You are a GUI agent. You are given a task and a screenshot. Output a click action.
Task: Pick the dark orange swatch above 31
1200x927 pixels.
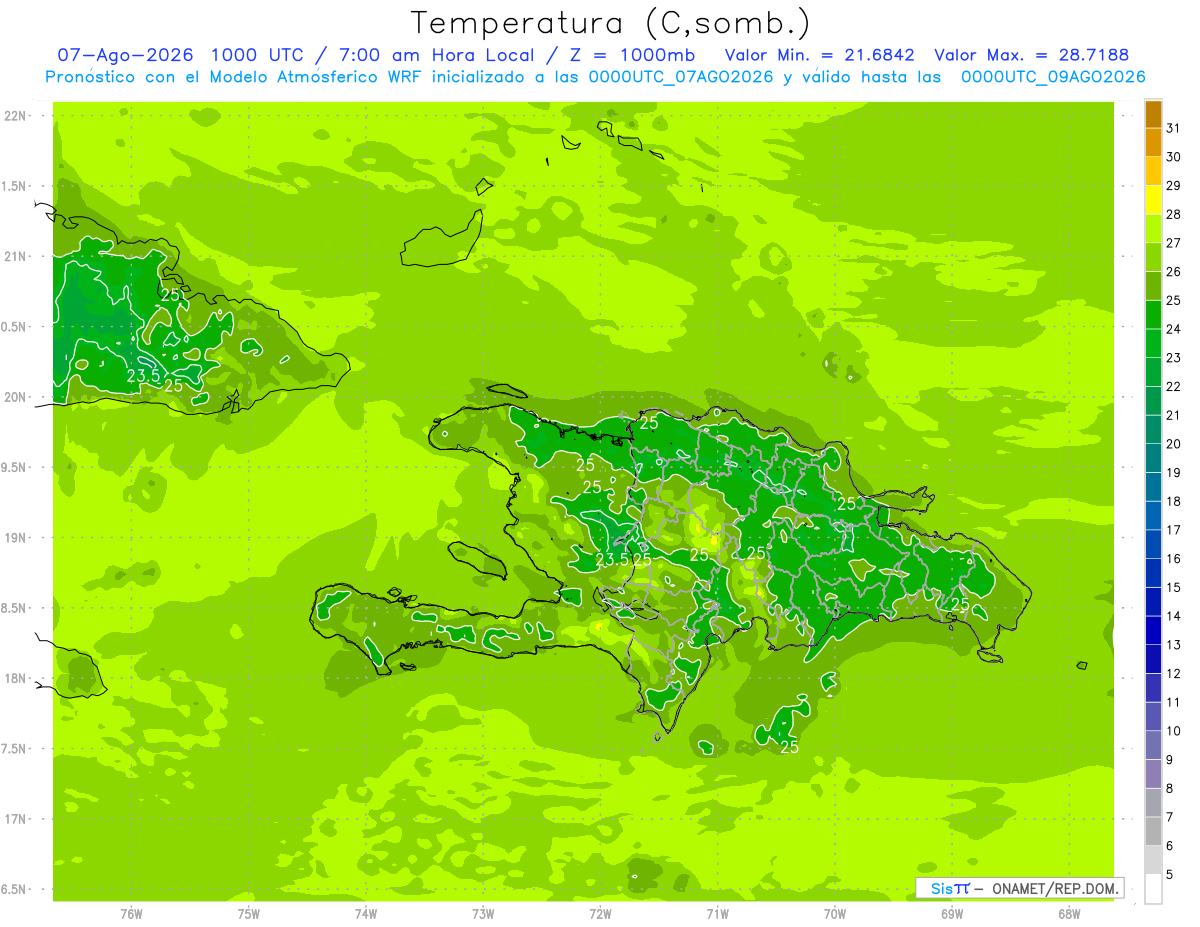pyautogui.click(x=1153, y=114)
